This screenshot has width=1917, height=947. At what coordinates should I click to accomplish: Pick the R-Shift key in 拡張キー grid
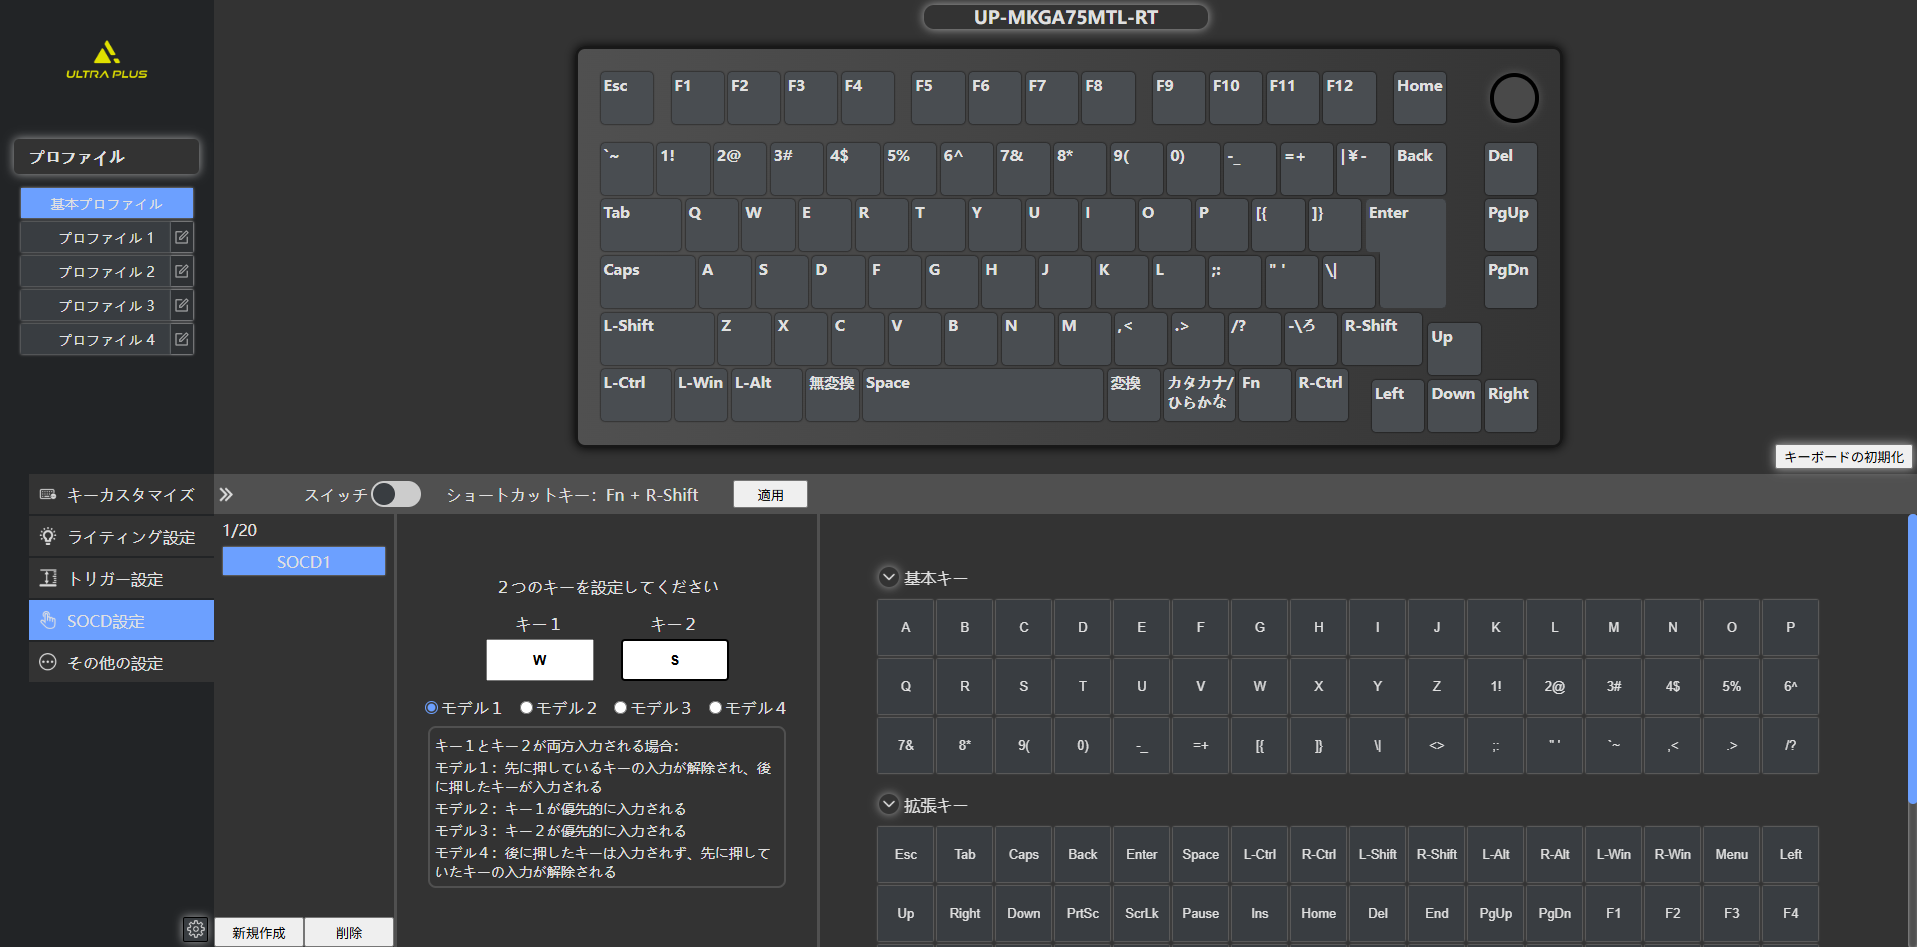[x=1437, y=854]
